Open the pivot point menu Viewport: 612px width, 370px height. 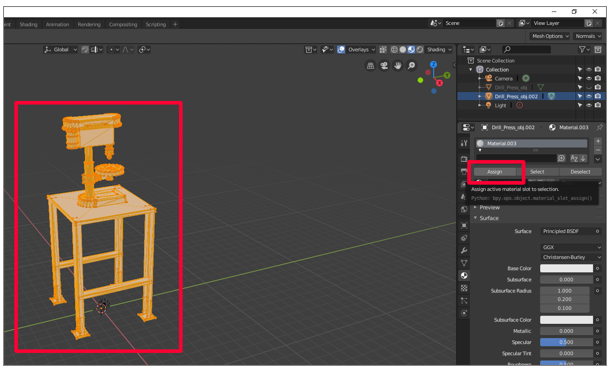pyautogui.click(x=144, y=50)
